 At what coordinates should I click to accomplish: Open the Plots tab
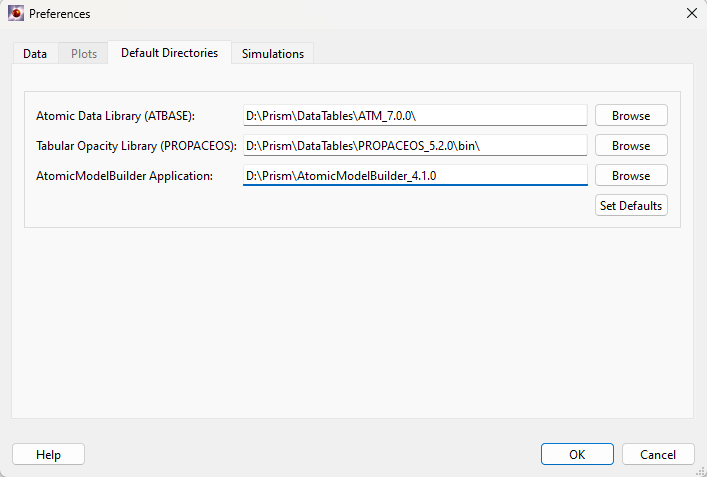[84, 54]
